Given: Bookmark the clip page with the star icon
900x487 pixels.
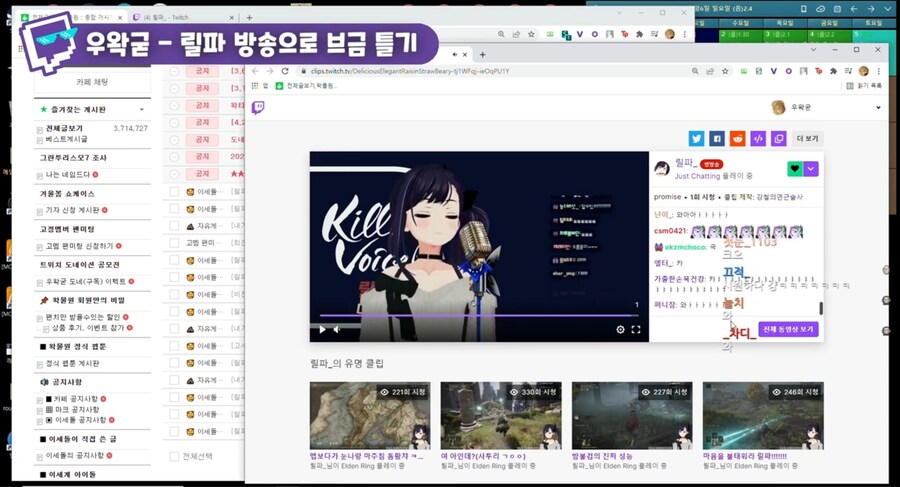Looking at the screenshot, I should point(725,71).
